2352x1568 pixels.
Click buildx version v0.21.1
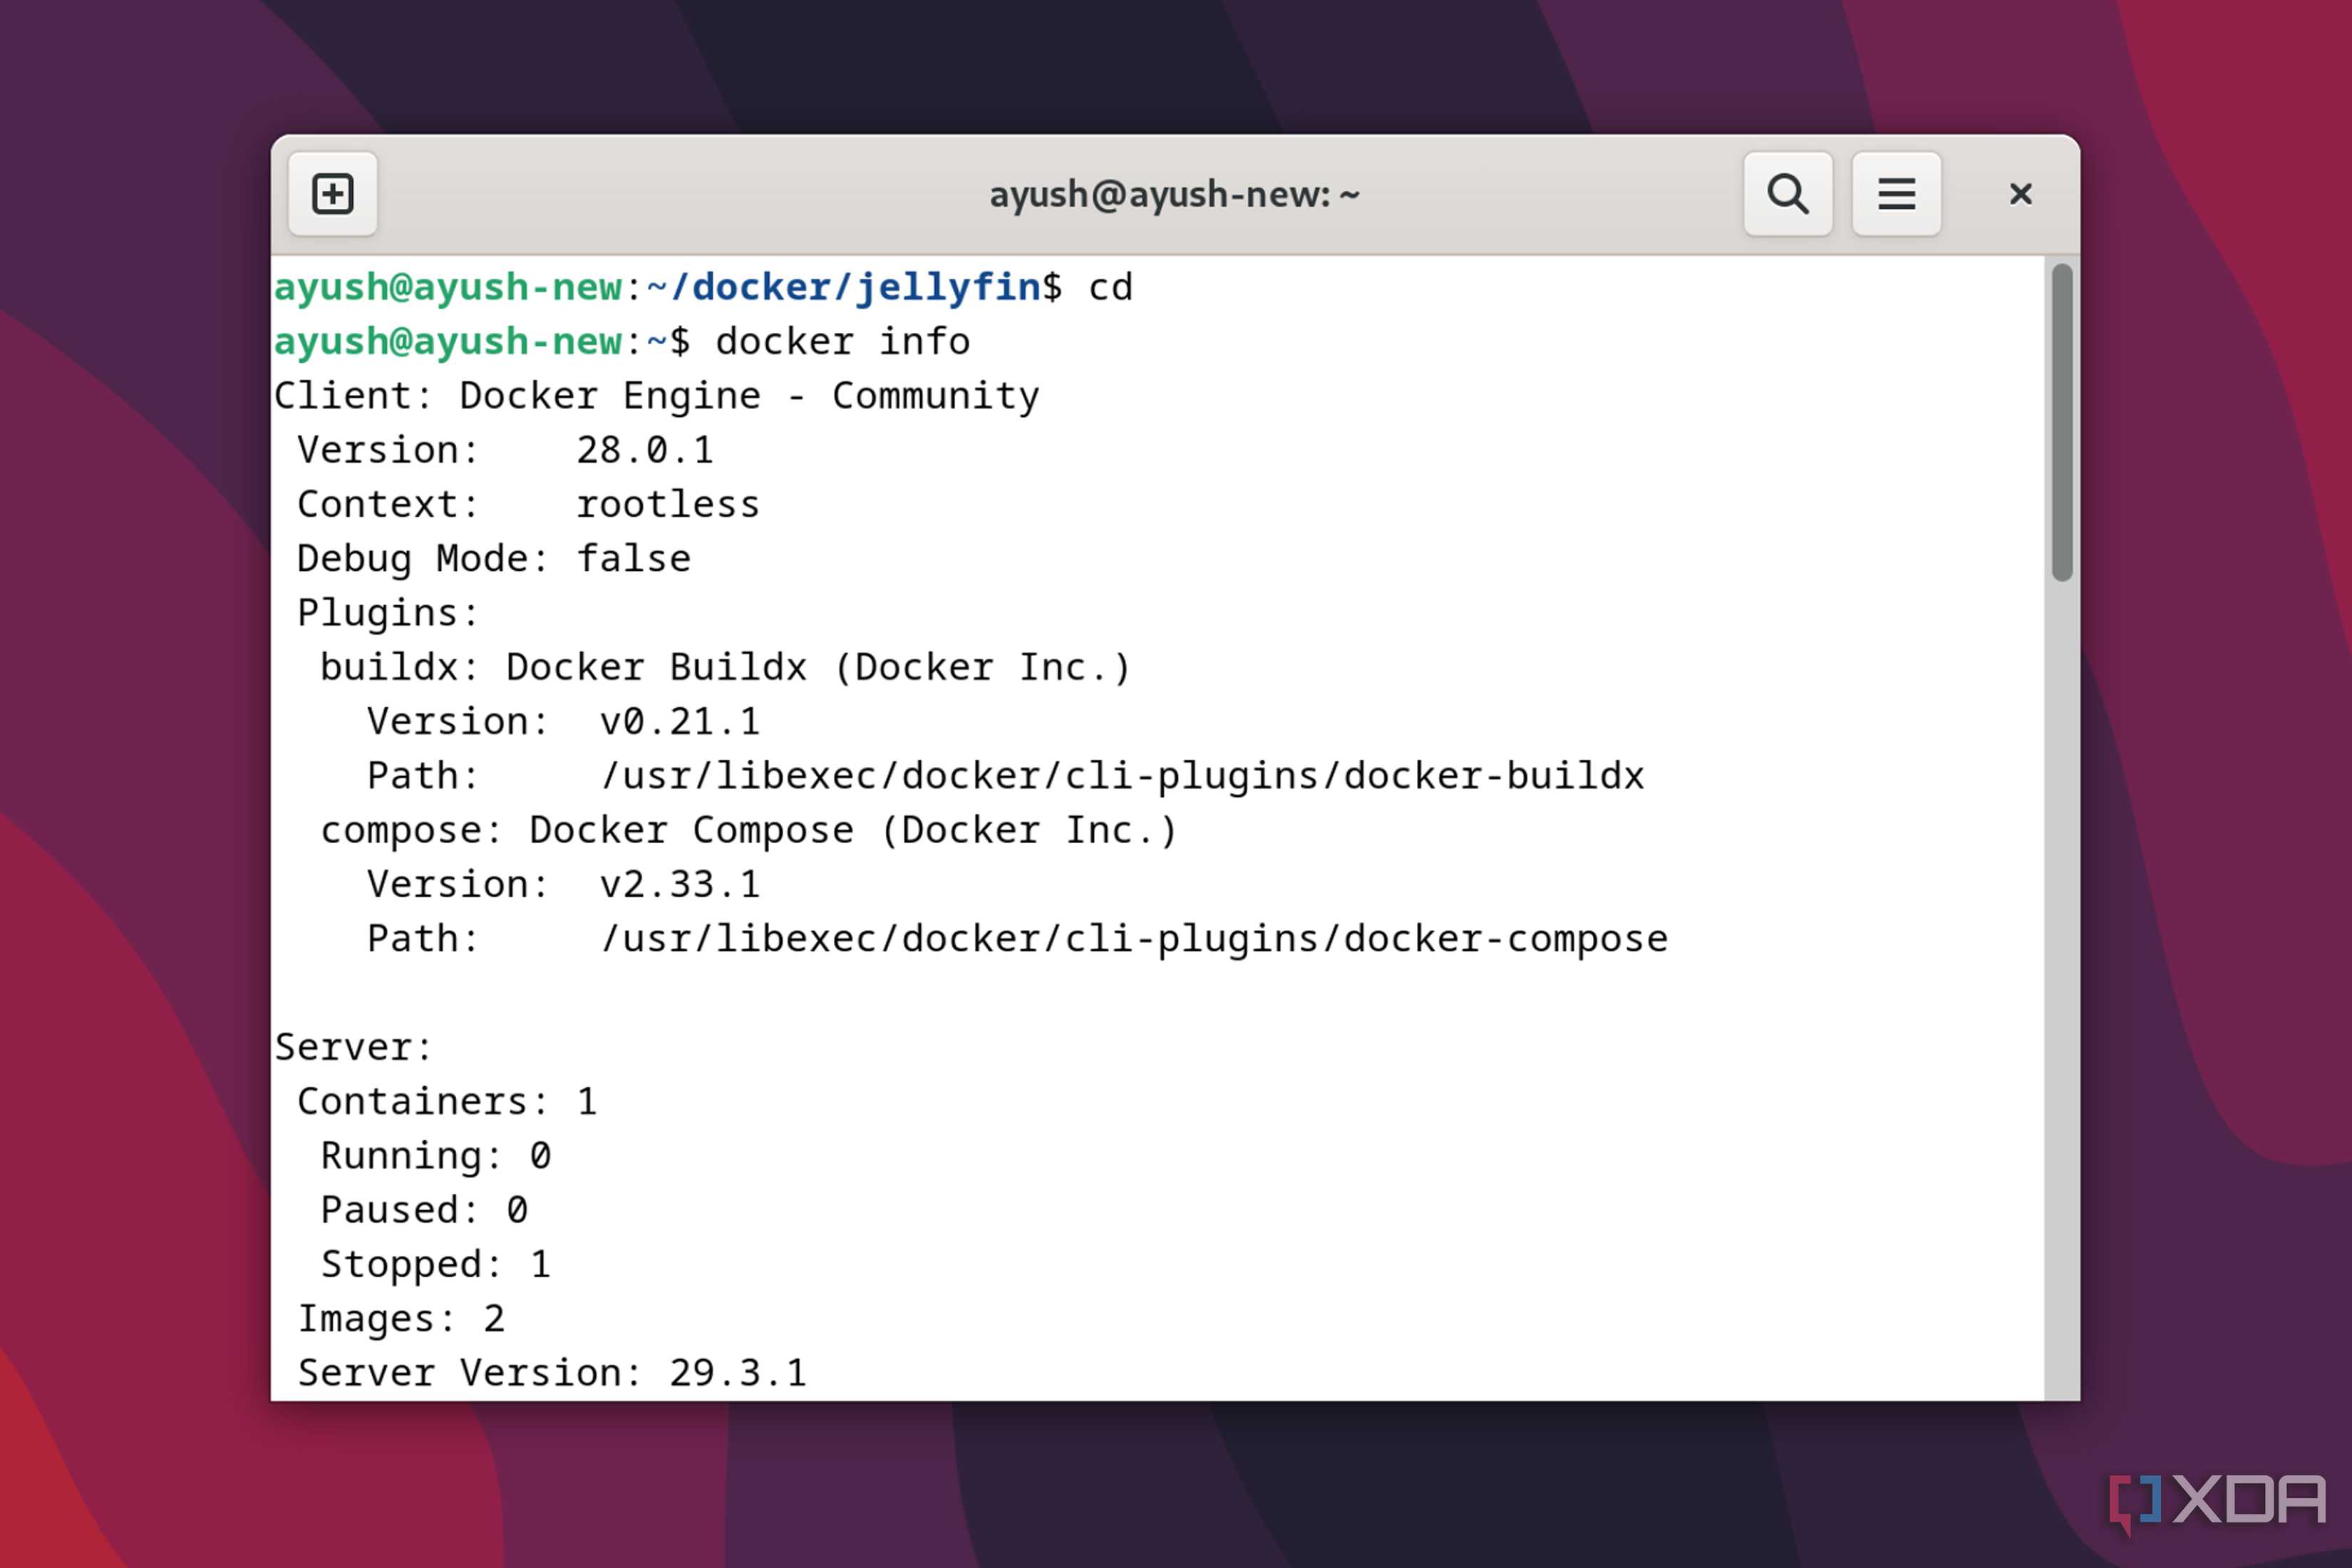tap(680, 722)
